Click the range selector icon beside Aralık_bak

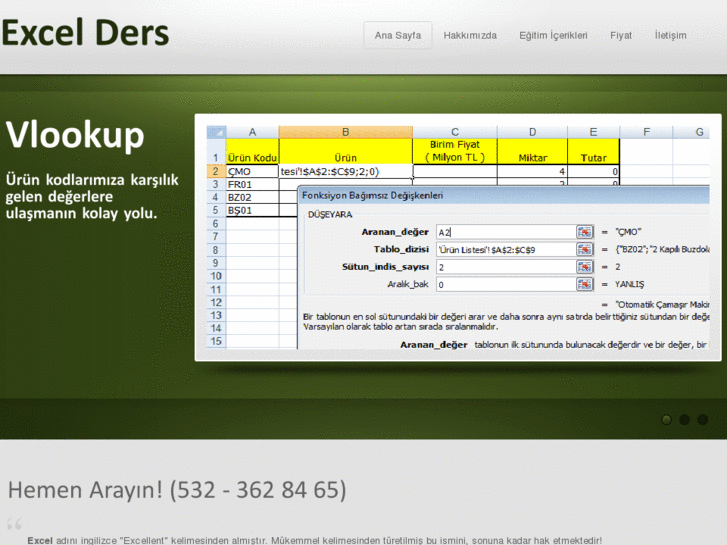(x=585, y=284)
